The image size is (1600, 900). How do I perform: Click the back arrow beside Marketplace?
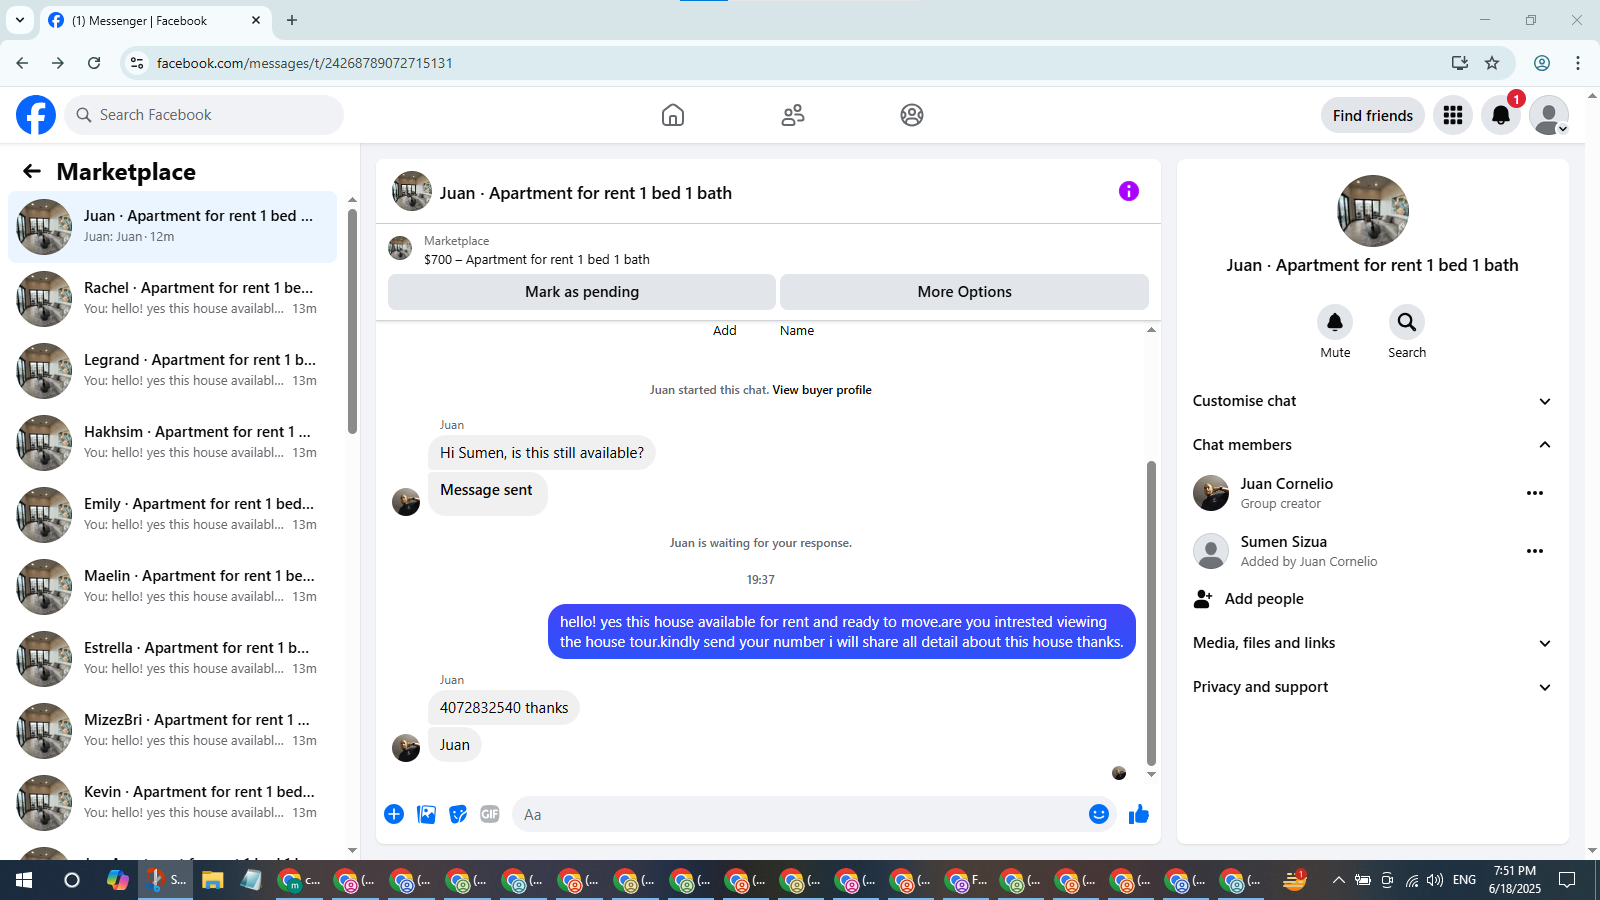(x=32, y=171)
